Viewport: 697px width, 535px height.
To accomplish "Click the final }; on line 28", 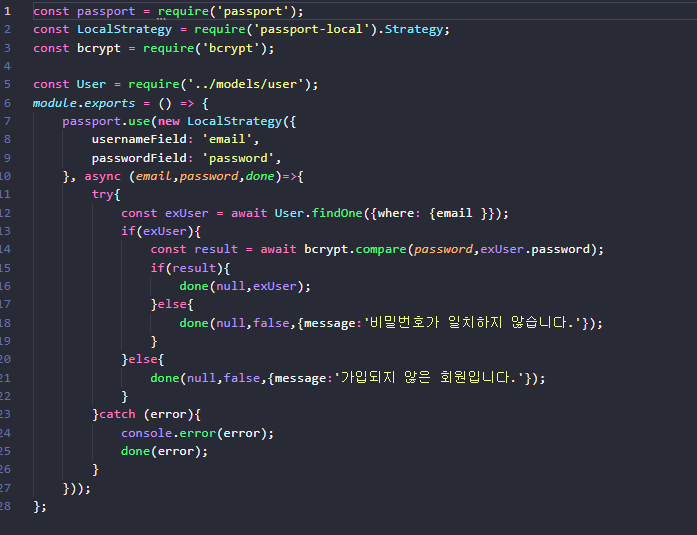I will pyautogui.click(x=40, y=507).
